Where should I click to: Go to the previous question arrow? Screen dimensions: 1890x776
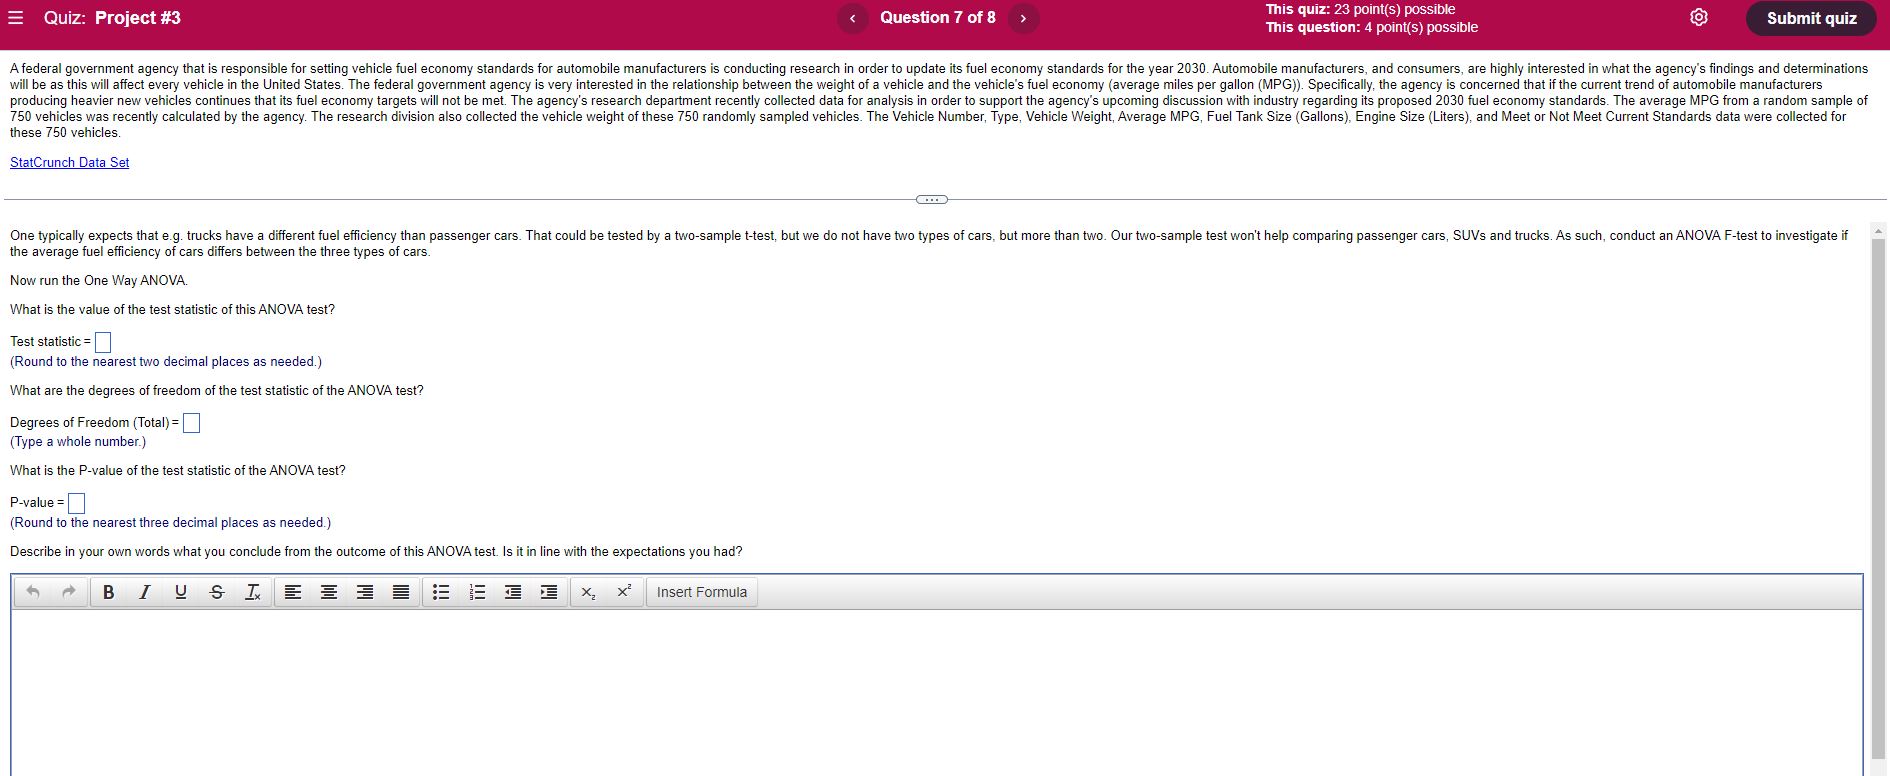click(852, 18)
